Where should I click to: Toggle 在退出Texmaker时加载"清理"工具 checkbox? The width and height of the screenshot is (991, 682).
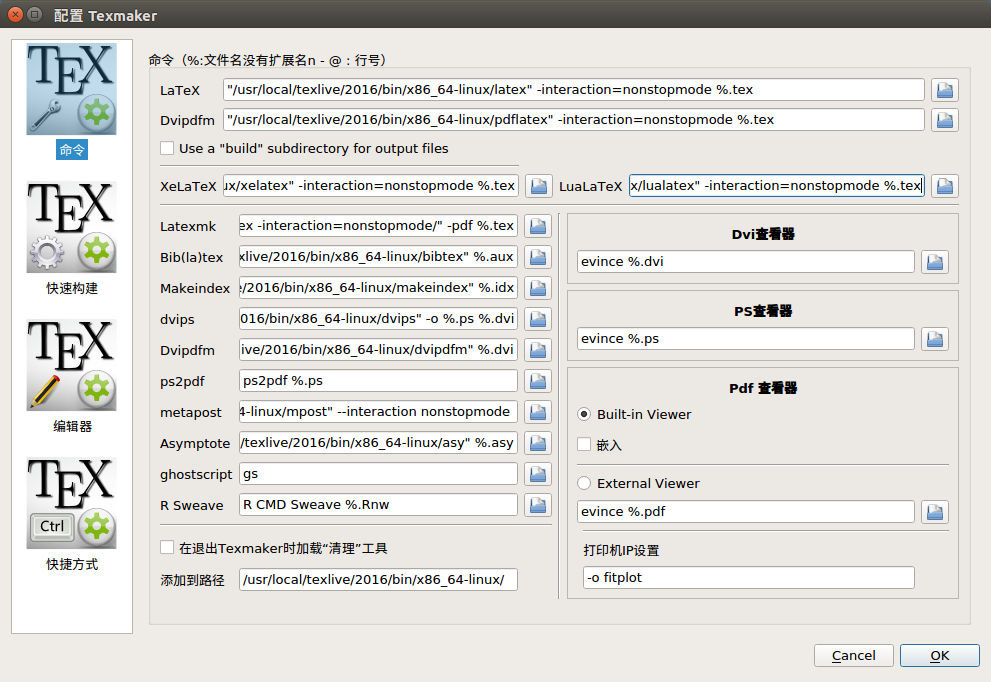tap(167, 547)
